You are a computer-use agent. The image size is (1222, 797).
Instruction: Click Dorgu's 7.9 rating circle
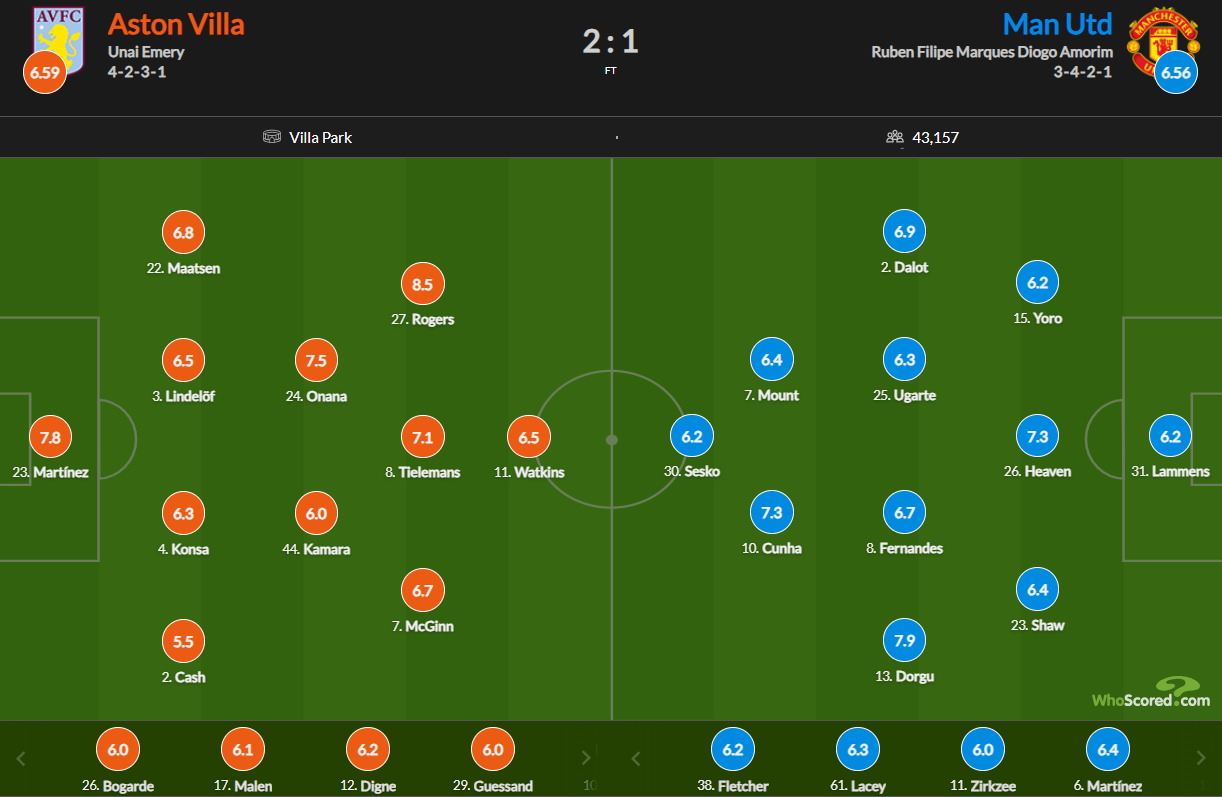point(904,640)
